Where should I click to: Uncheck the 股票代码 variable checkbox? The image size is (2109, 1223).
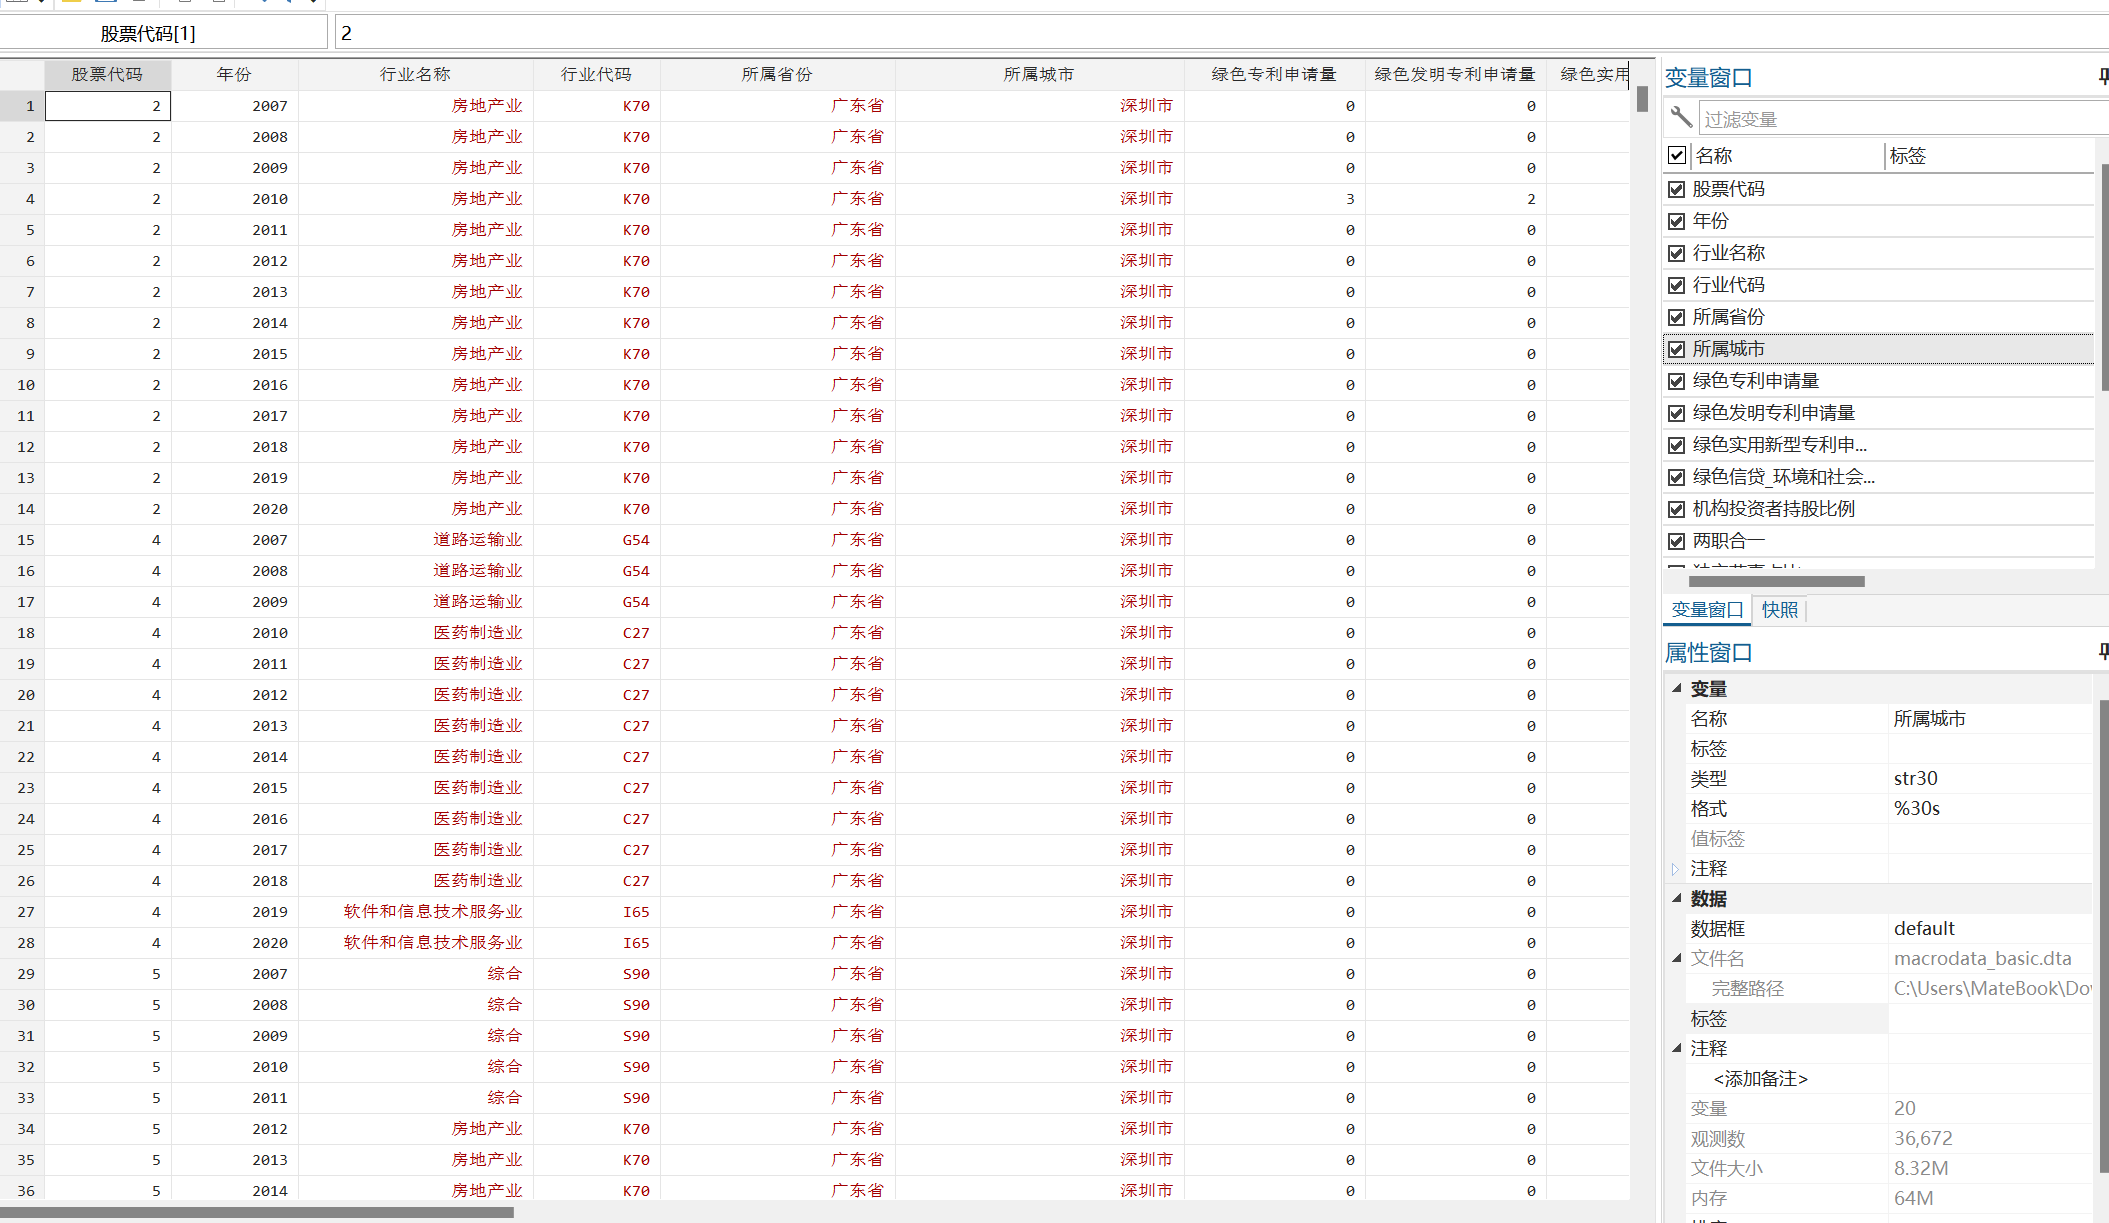[1677, 189]
